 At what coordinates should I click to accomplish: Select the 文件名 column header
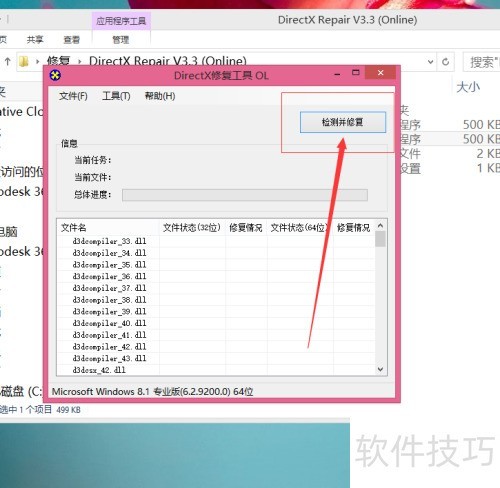pos(108,228)
